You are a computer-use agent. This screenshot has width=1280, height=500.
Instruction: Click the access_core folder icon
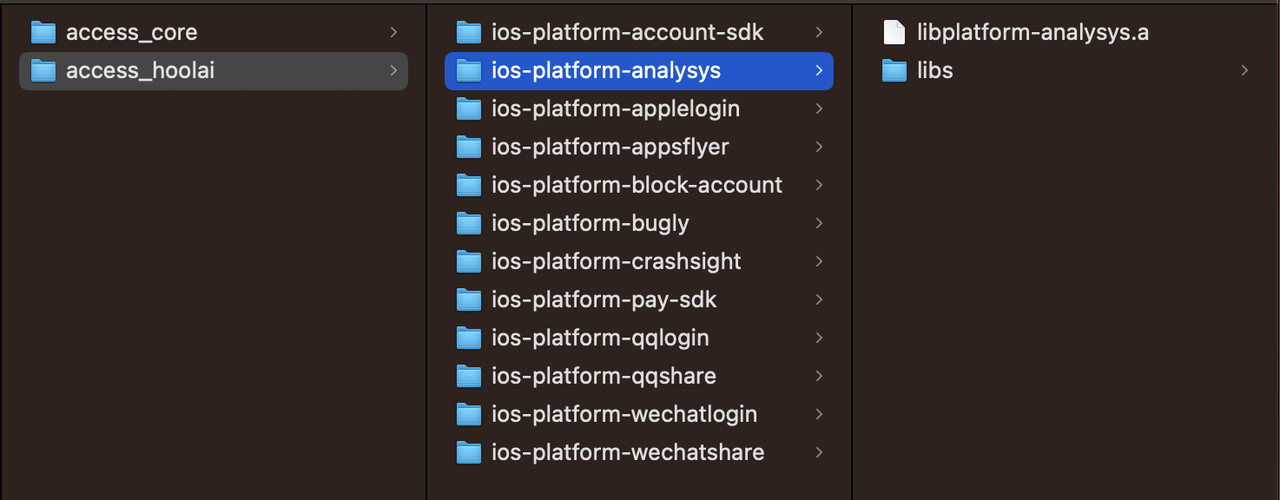[43, 32]
